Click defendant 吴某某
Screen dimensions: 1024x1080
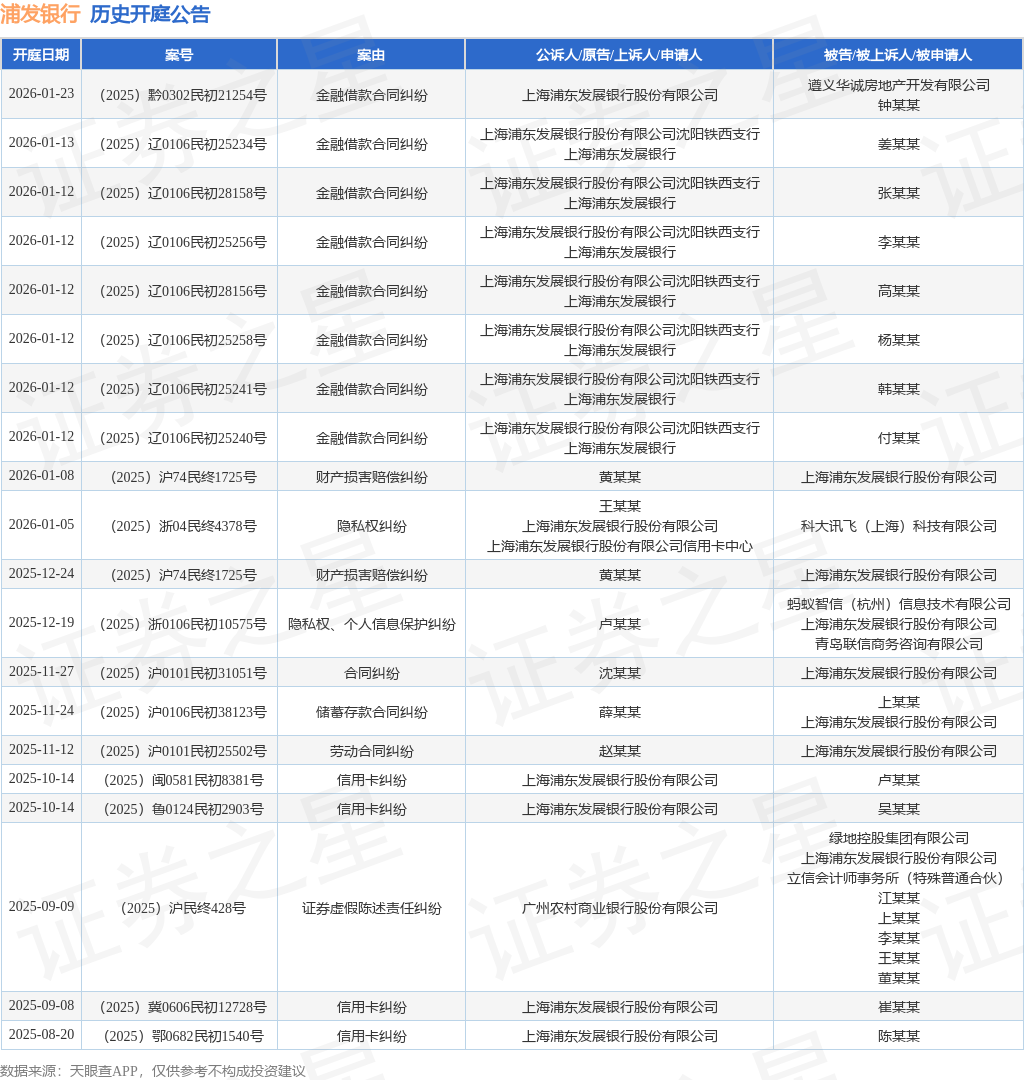pos(899,809)
